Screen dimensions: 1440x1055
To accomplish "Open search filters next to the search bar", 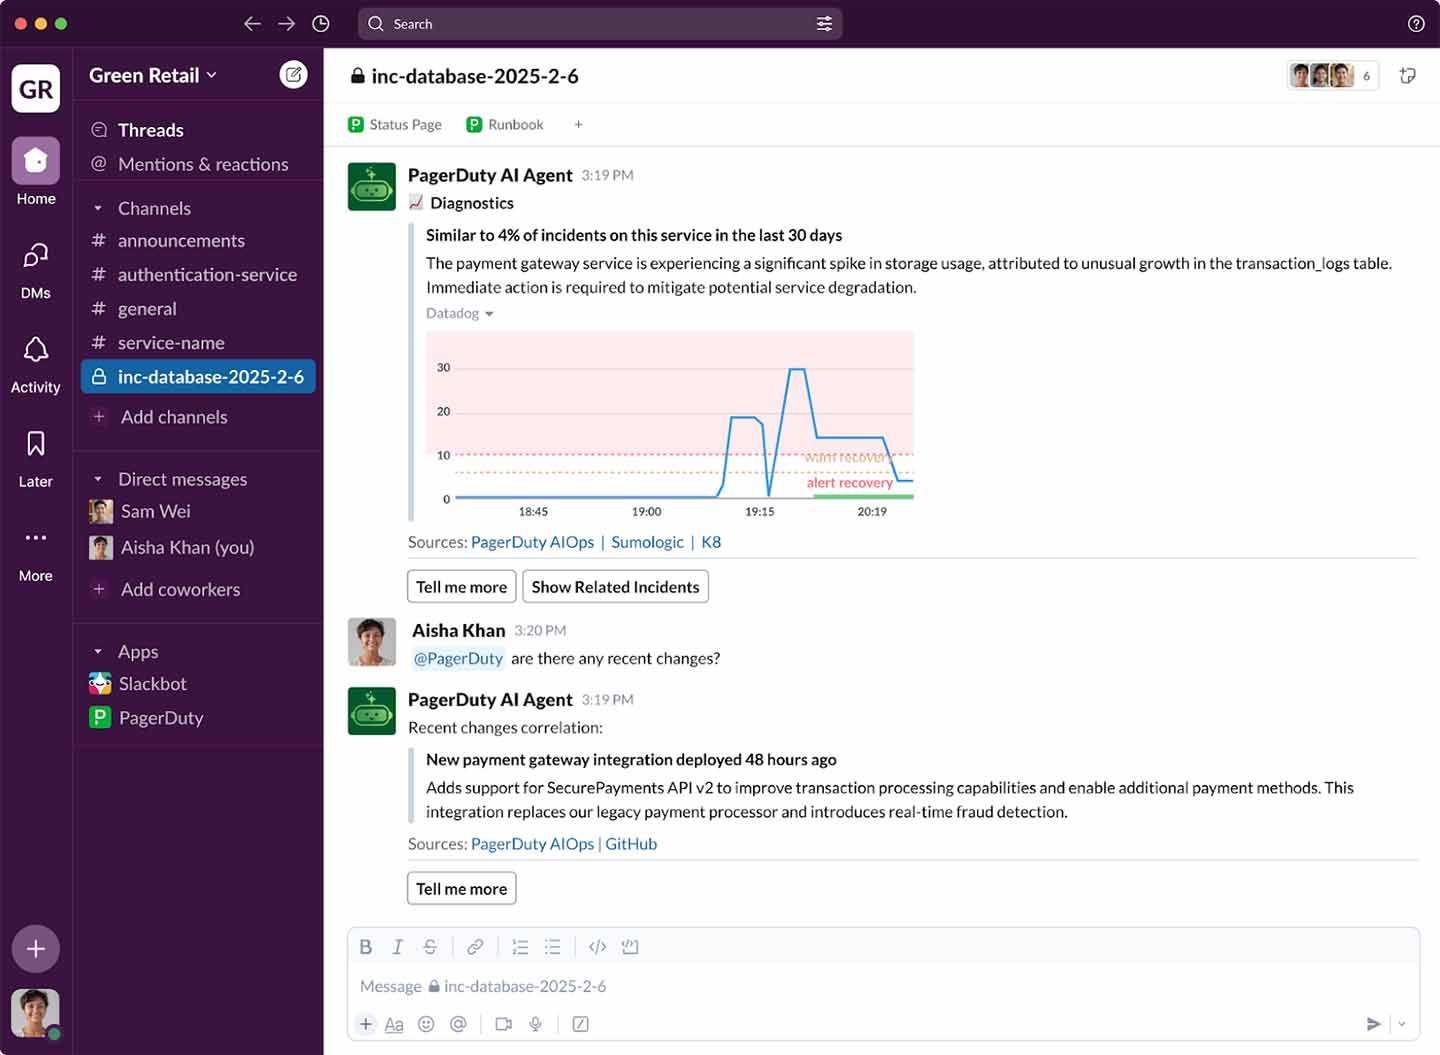I will 824,23.
